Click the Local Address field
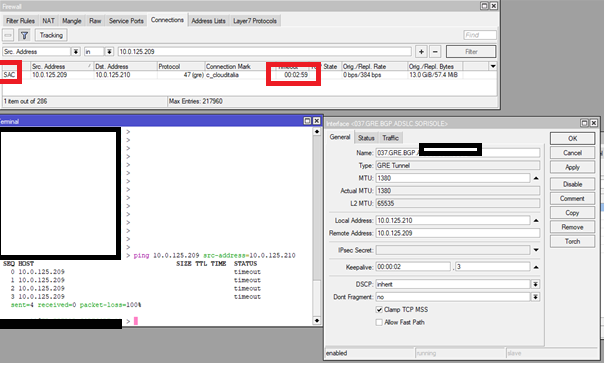 tap(453, 220)
